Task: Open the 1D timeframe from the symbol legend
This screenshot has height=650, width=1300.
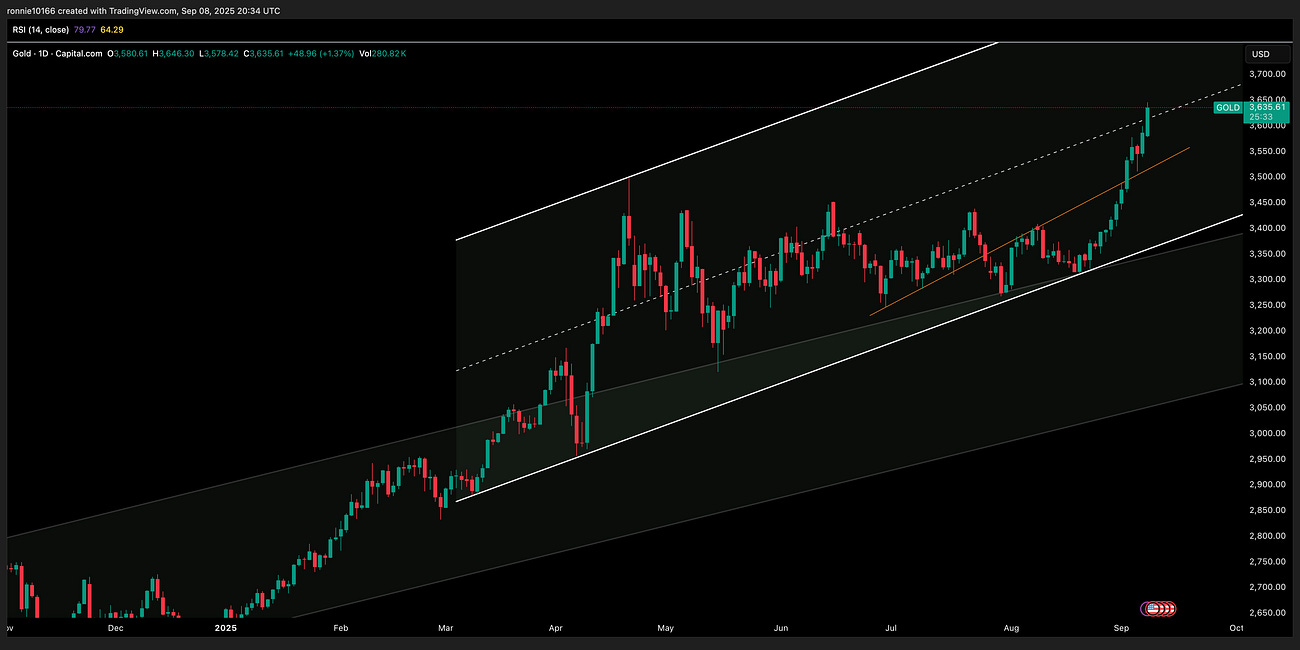Action: tap(41, 53)
